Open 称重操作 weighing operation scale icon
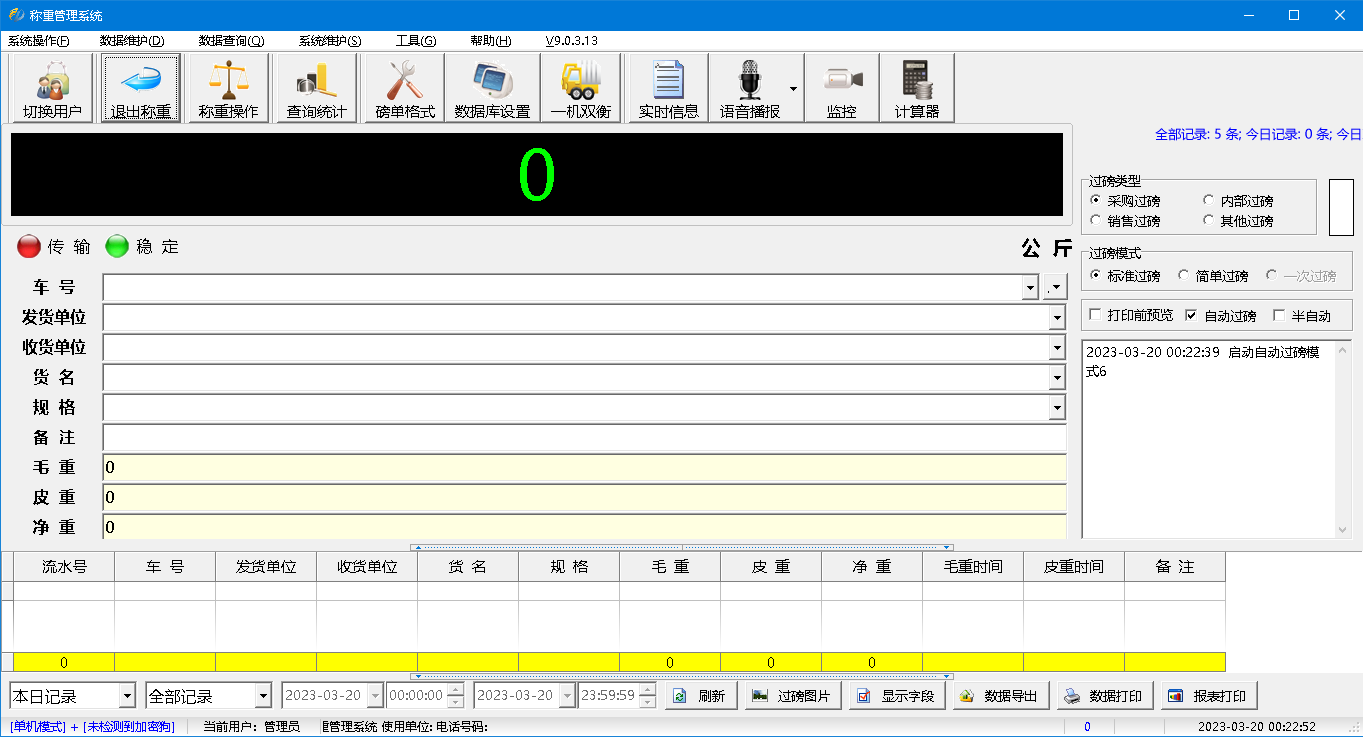 pos(229,88)
